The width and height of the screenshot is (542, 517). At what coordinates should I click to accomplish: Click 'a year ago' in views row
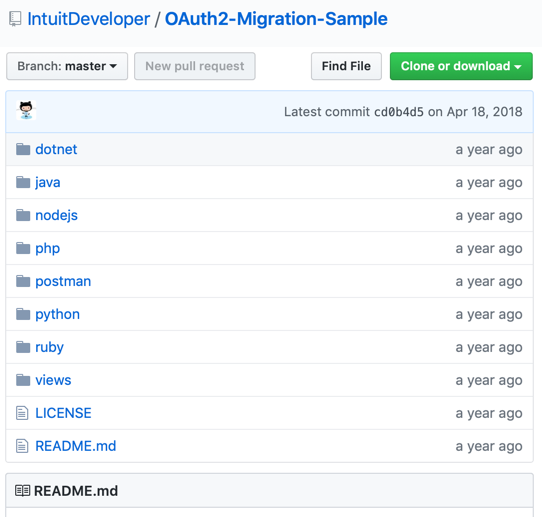(x=489, y=381)
